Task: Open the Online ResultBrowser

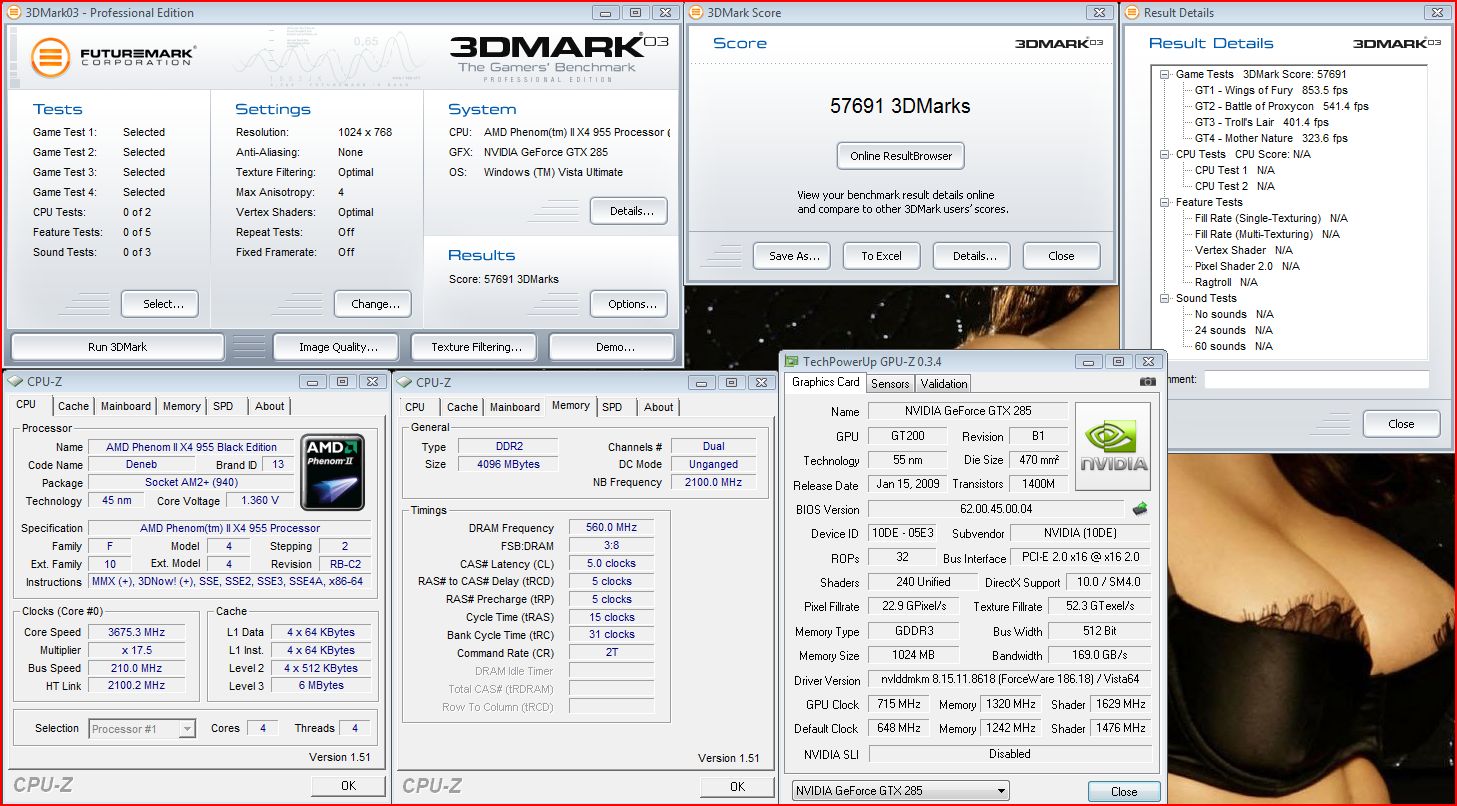Action: 901,156
